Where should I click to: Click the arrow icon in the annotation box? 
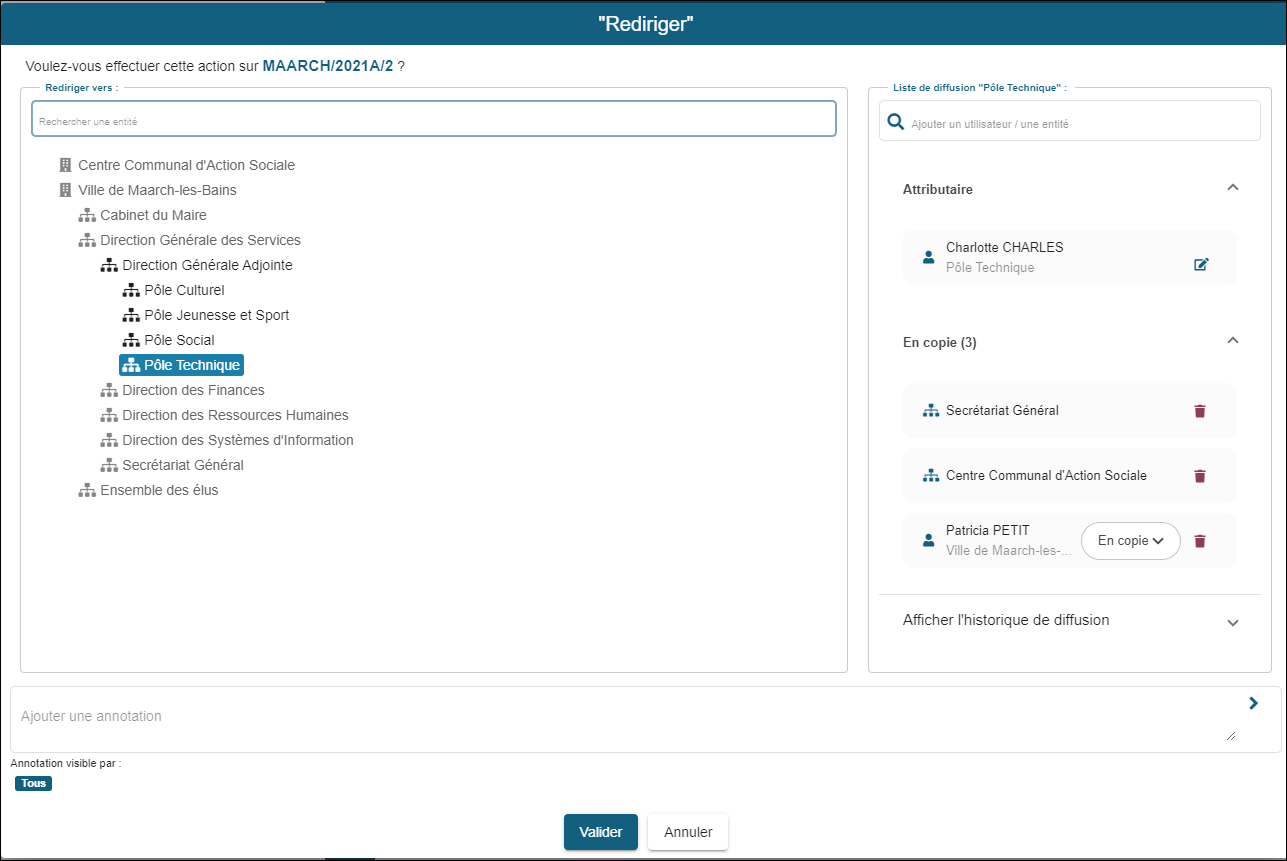point(1253,703)
